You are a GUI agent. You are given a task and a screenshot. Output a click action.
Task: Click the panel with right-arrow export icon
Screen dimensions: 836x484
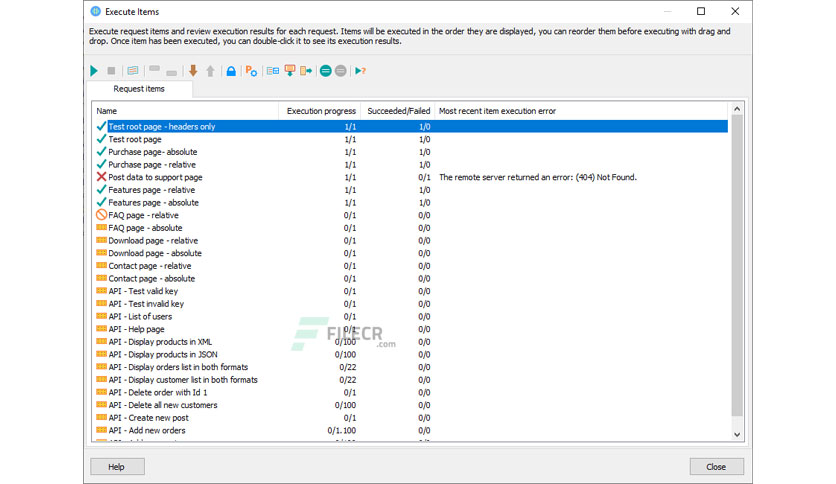point(306,70)
